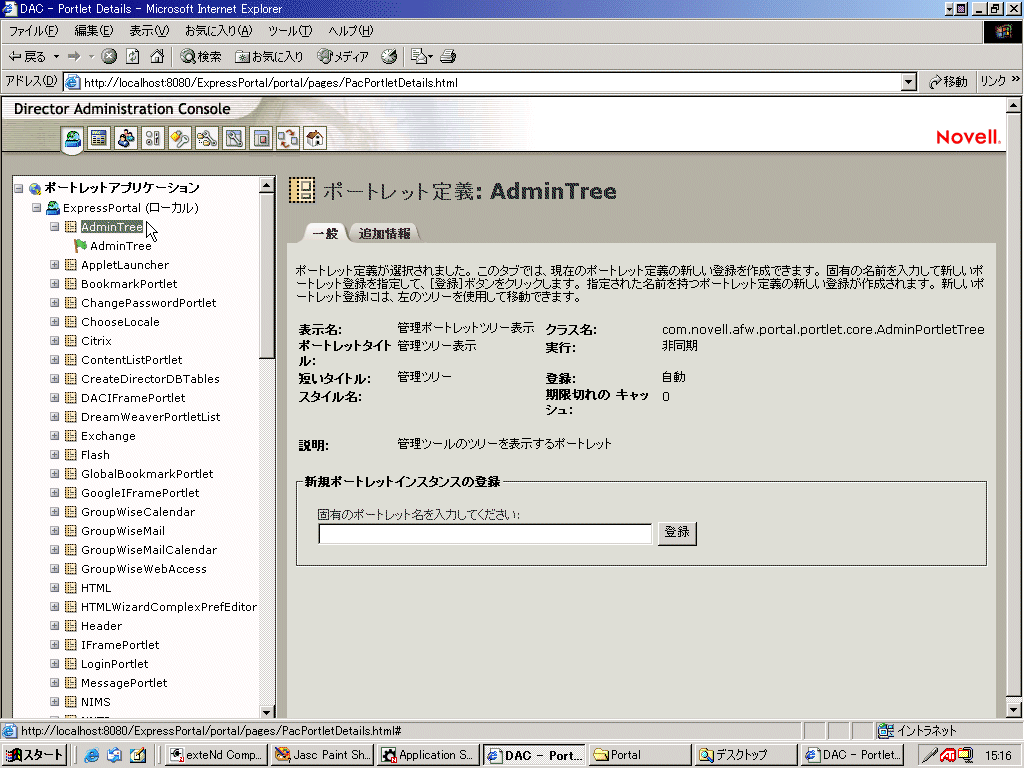Select the globe Portal icon in DAC toolbar
Screen dimensions: 1024x768
(71, 138)
